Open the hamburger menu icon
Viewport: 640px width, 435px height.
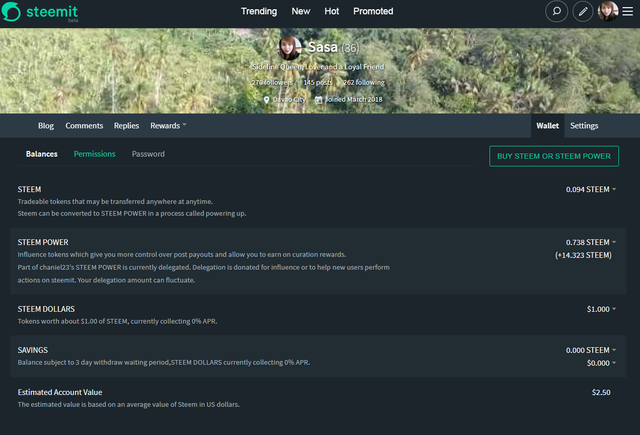point(628,11)
